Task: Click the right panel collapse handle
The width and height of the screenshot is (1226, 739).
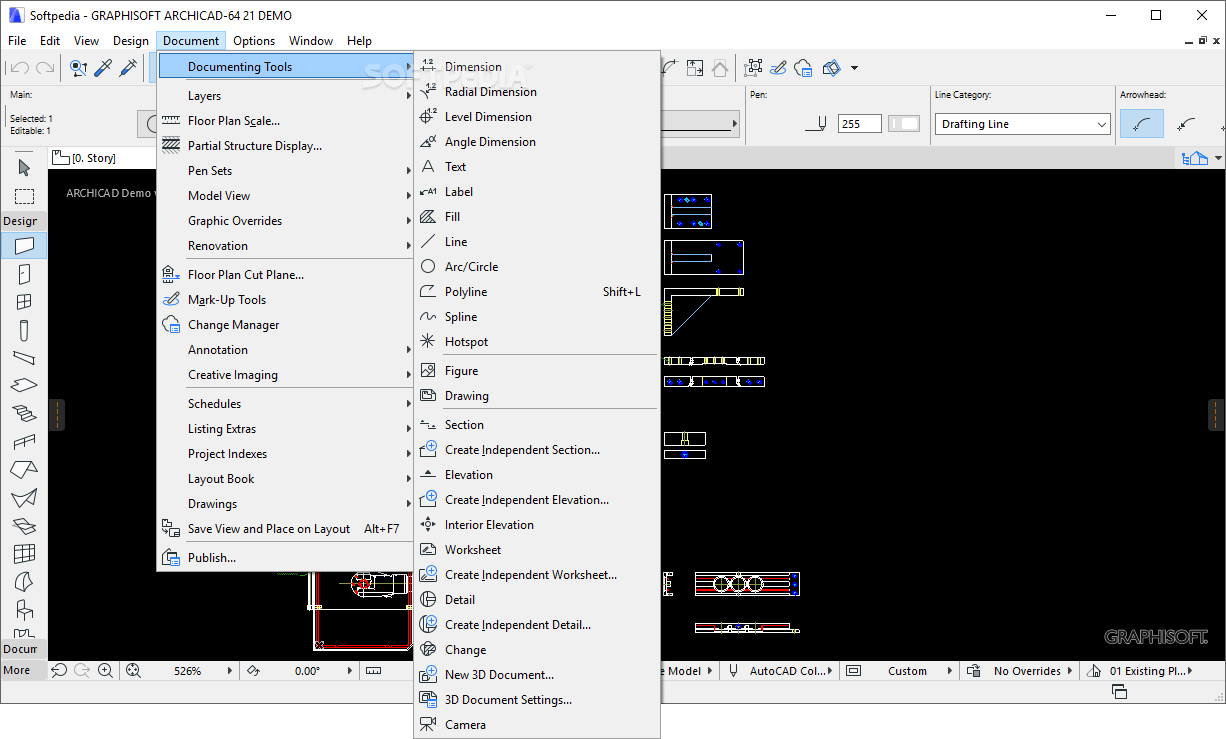Action: 1216,414
